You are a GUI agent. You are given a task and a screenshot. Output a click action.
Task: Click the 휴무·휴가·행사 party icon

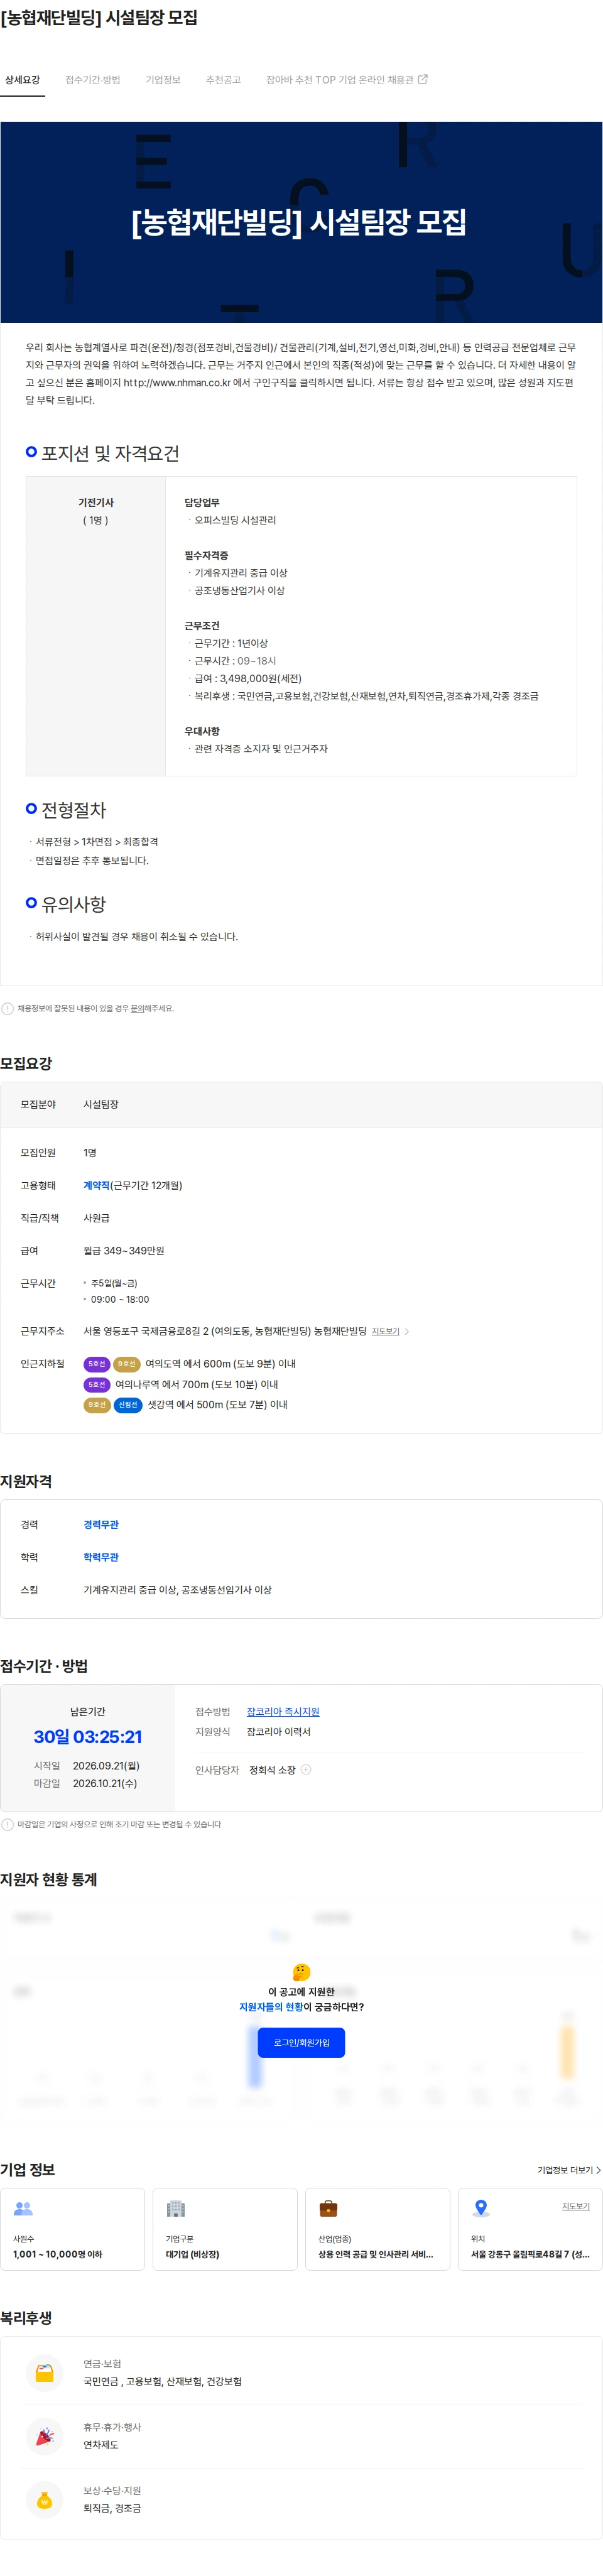pos(44,2436)
